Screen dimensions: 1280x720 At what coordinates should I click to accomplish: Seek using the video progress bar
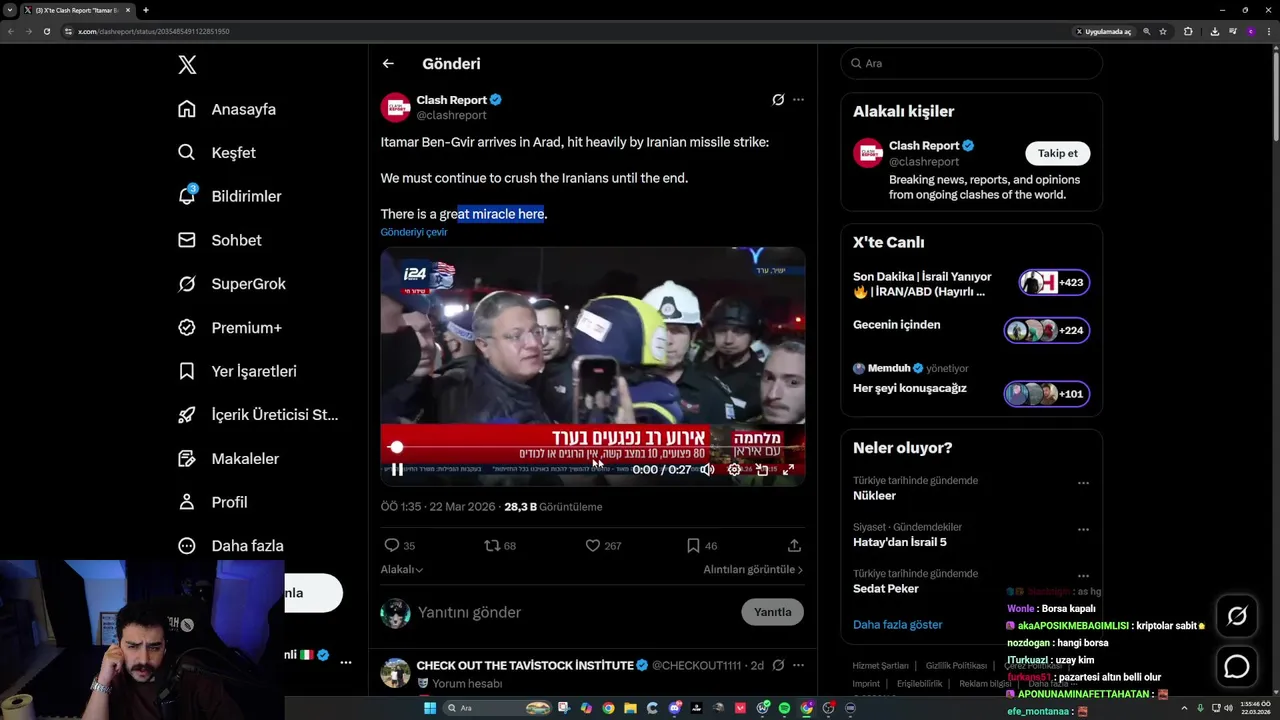[593, 447]
